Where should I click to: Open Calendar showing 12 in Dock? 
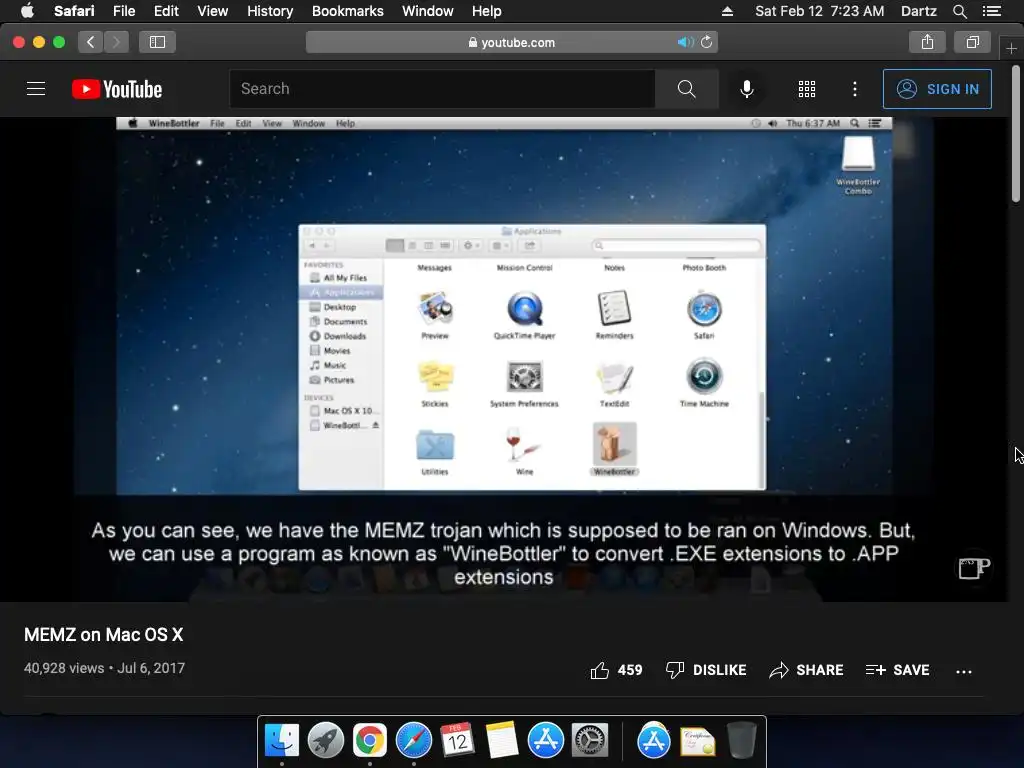[457, 741]
